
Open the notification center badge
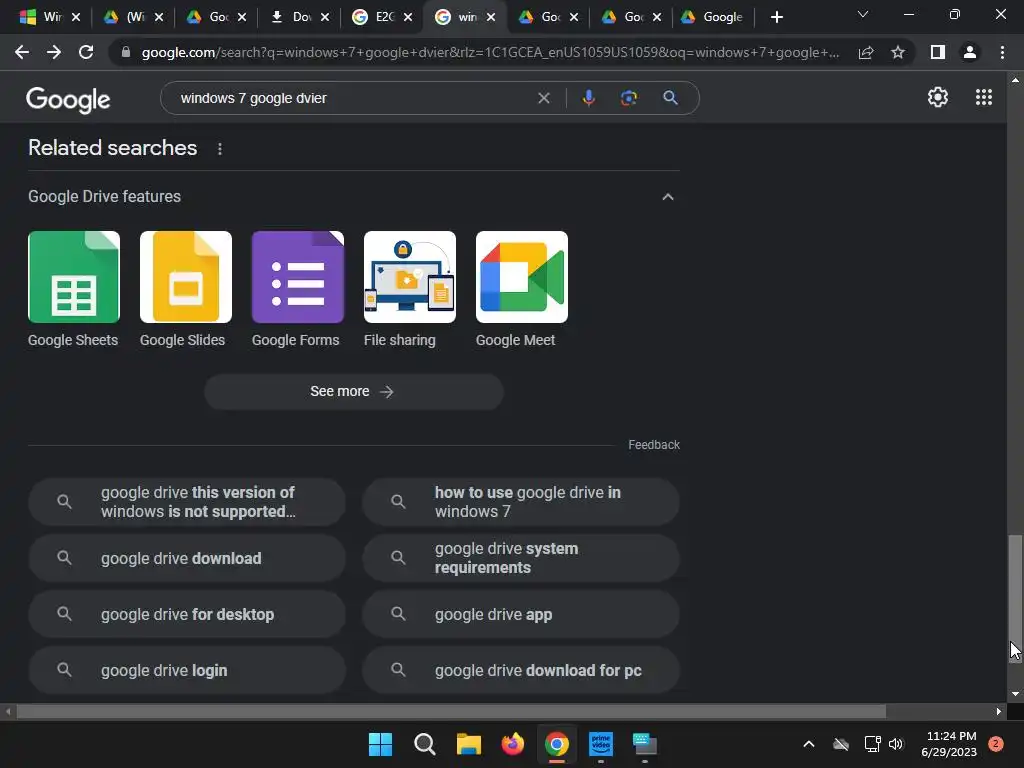(x=996, y=744)
